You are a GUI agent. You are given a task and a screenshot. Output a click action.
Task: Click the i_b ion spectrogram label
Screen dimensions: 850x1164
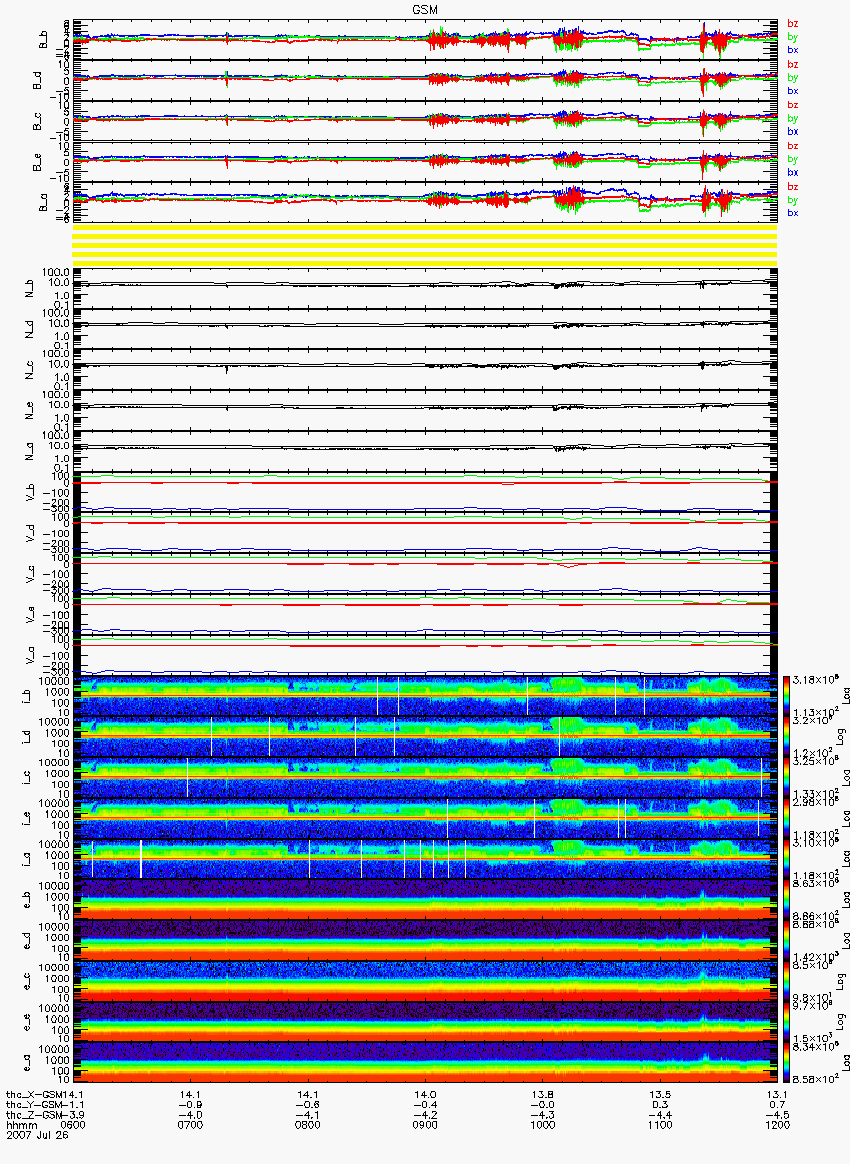[27, 697]
